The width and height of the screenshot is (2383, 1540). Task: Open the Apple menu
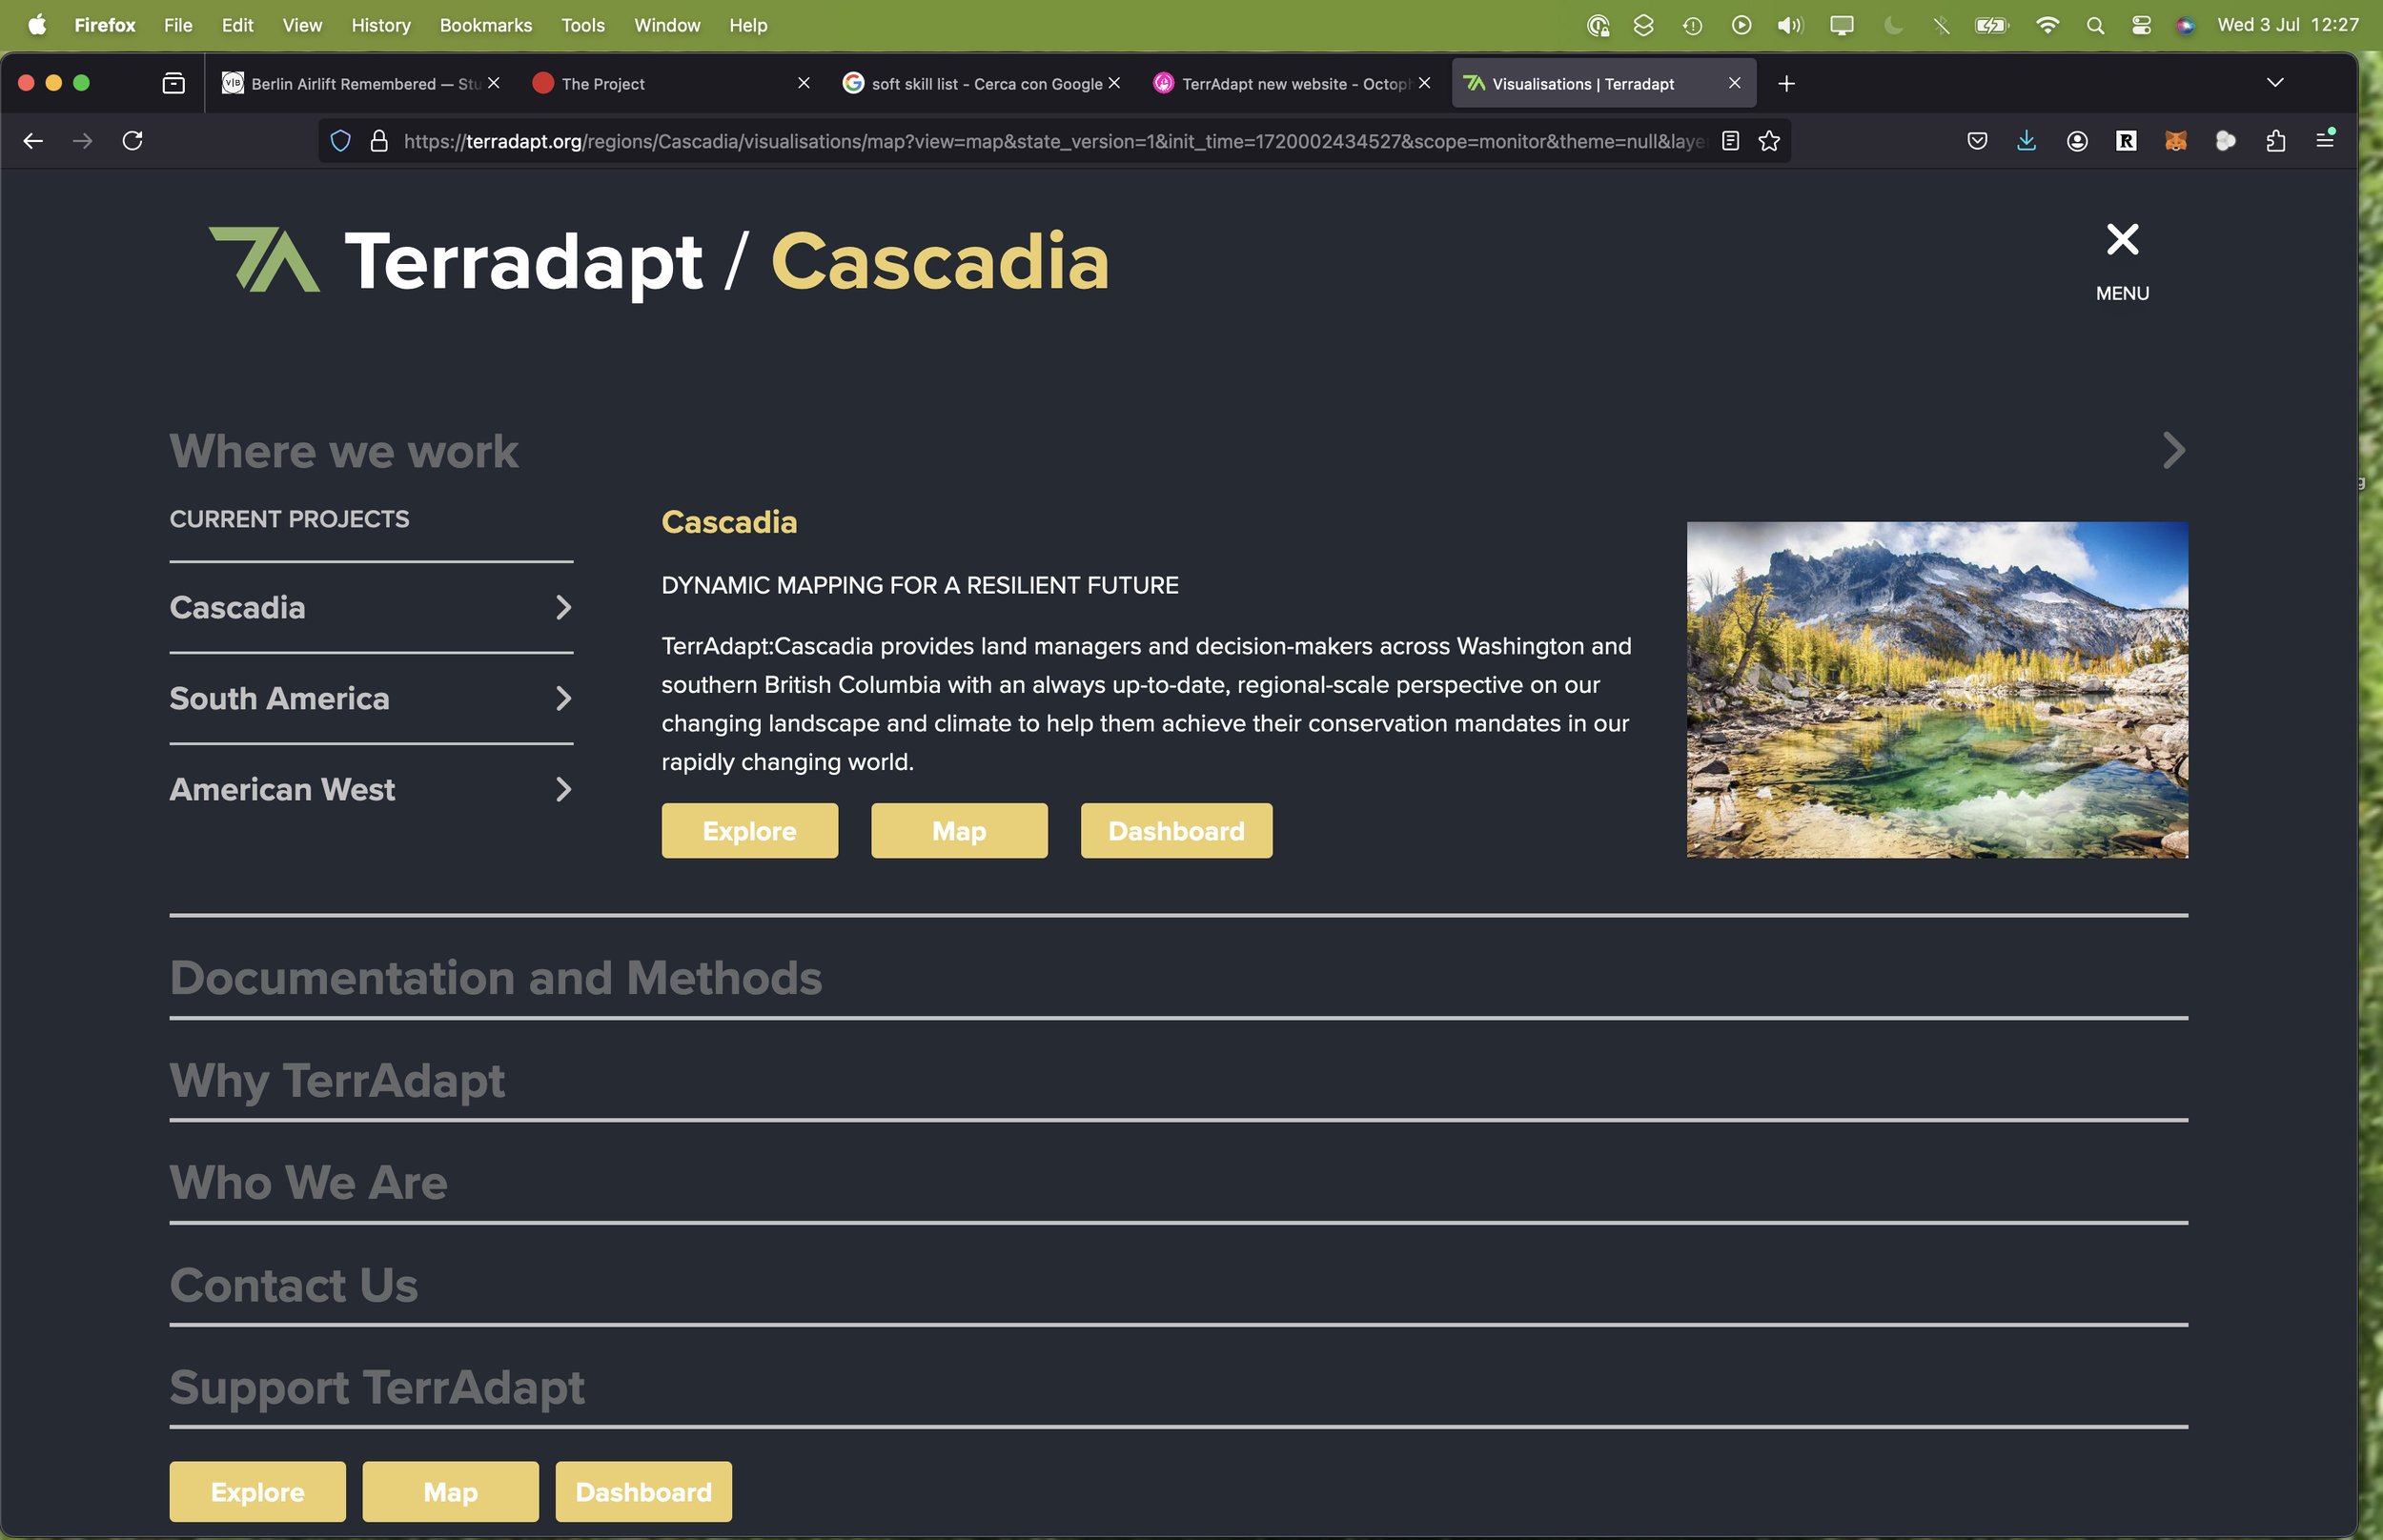coord(37,25)
